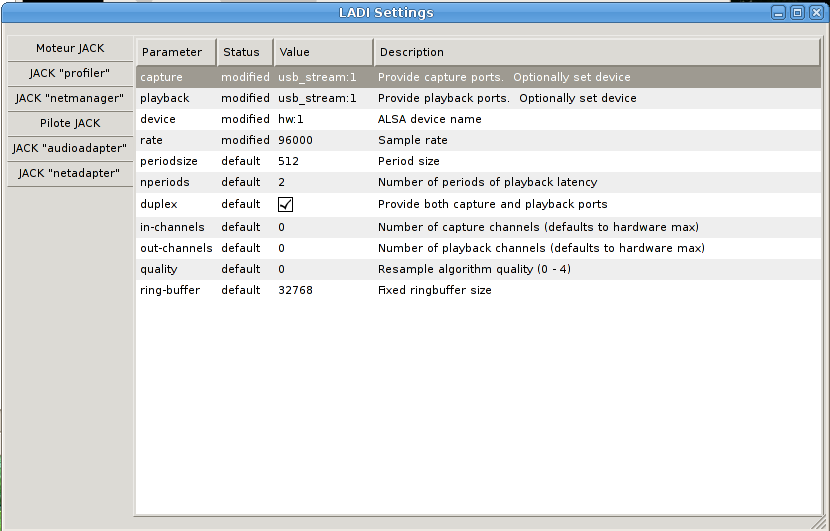This screenshot has width=830, height=531.
Task: Click default status of periodsize row
Action: 241,161
